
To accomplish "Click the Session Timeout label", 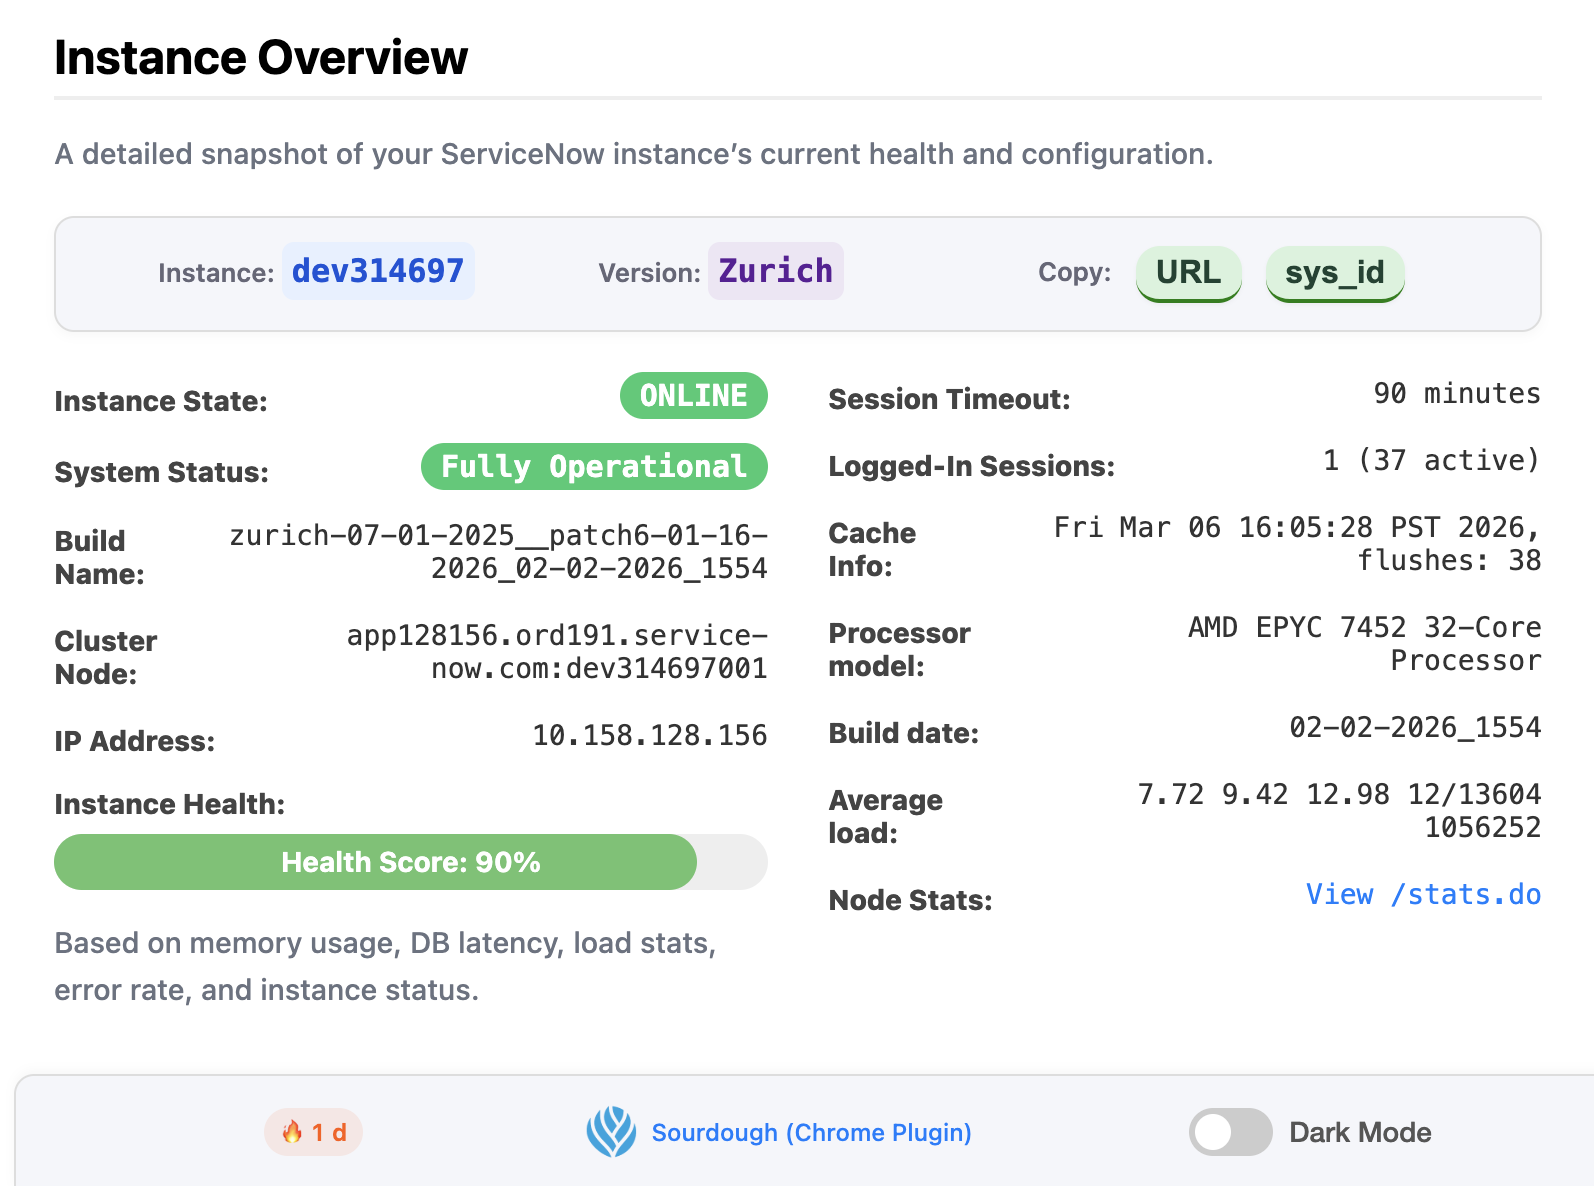I will [950, 399].
